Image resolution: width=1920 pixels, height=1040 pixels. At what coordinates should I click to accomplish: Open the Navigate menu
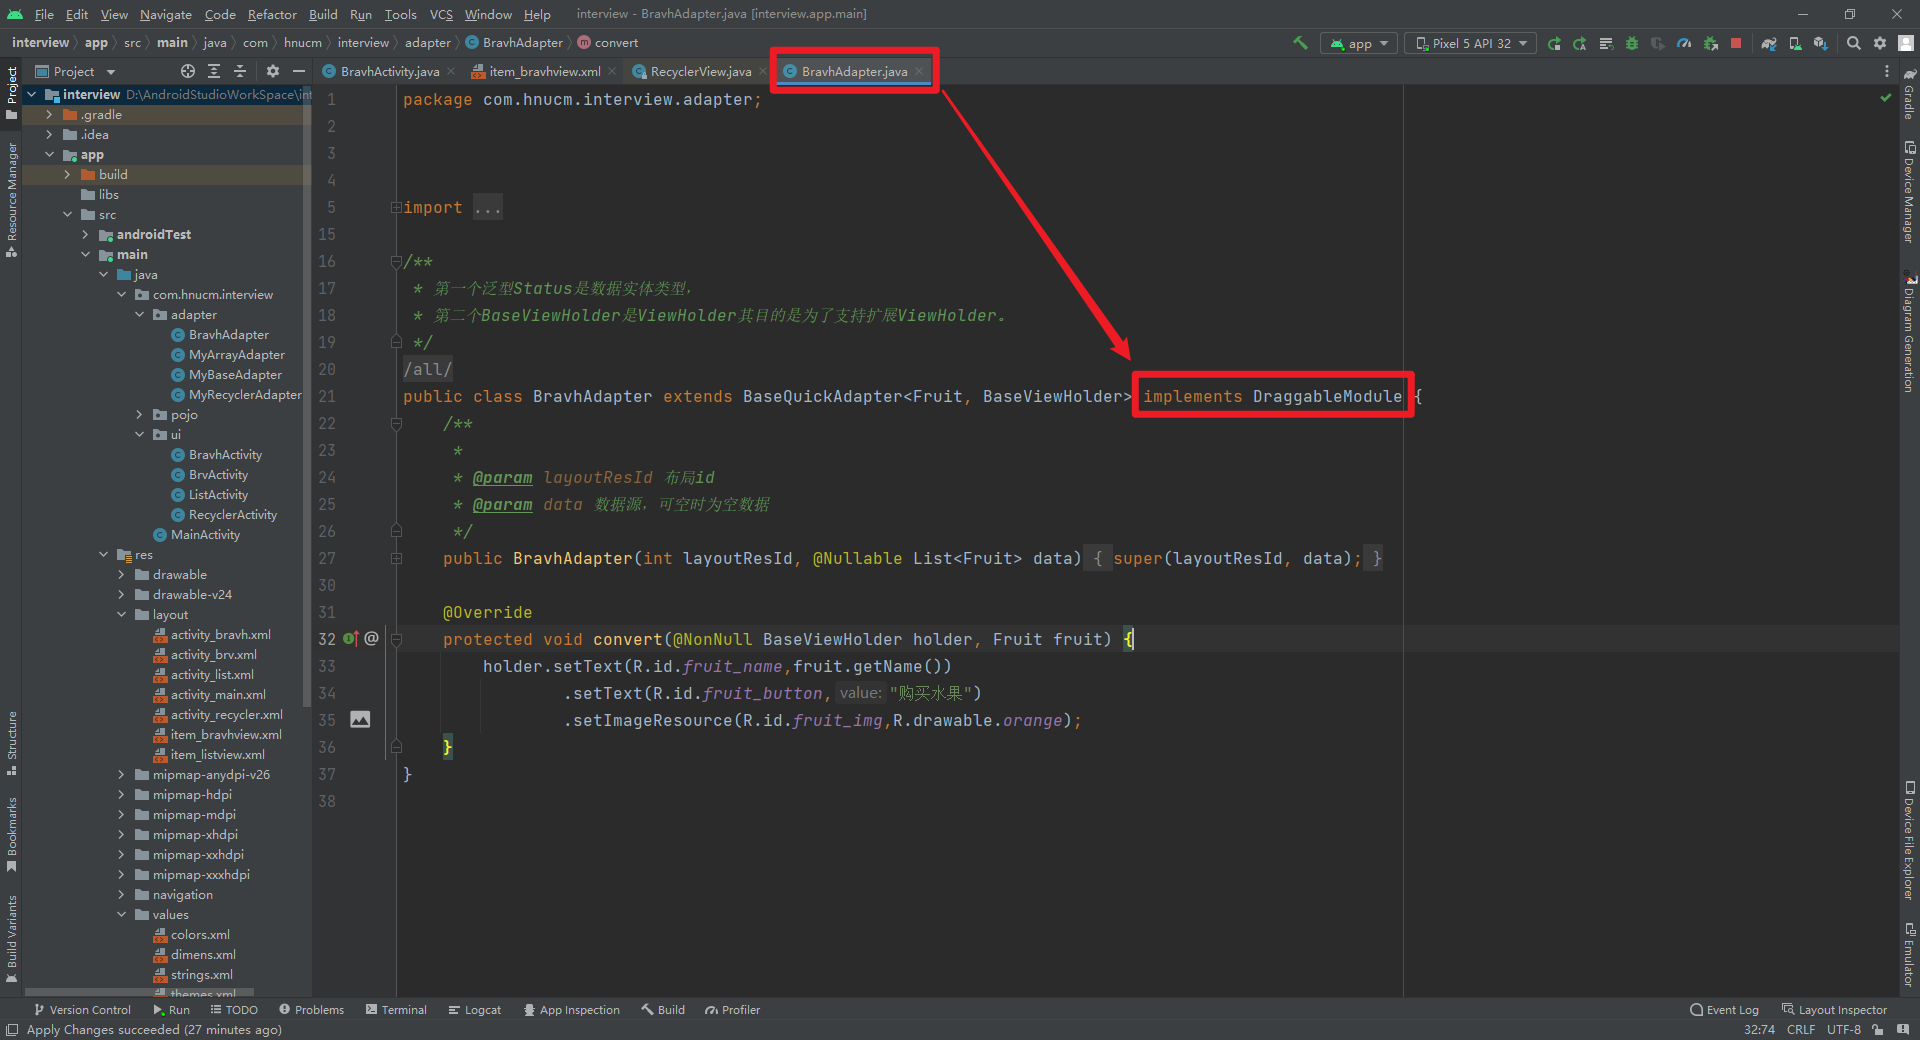click(x=165, y=14)
